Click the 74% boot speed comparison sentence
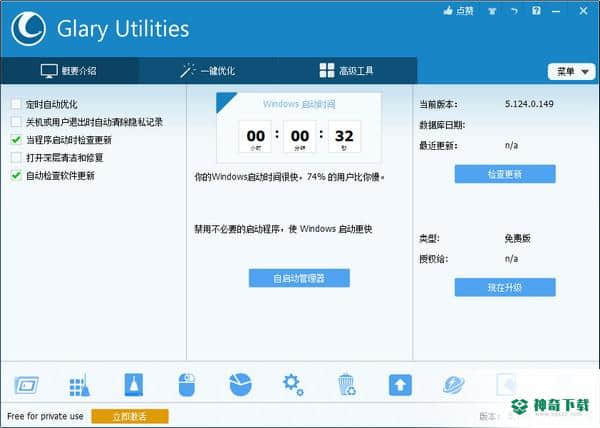The height and width of the screenshot is (428, 600). pyautogui.click(x=289, y=177)
